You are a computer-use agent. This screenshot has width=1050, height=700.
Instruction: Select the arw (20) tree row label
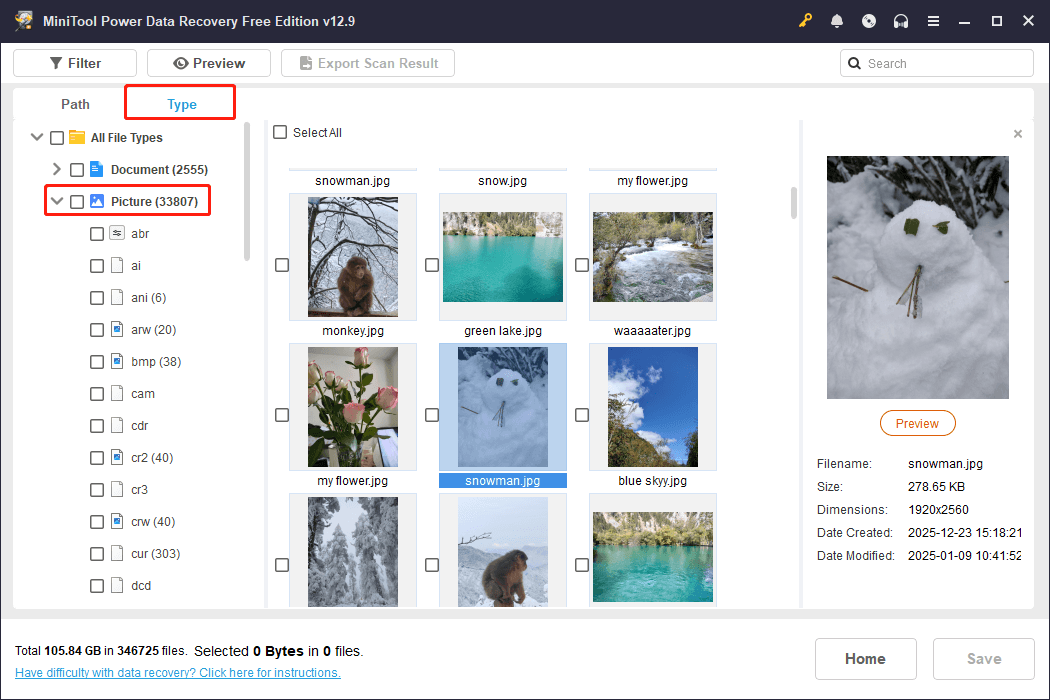(x=153, y=330)
